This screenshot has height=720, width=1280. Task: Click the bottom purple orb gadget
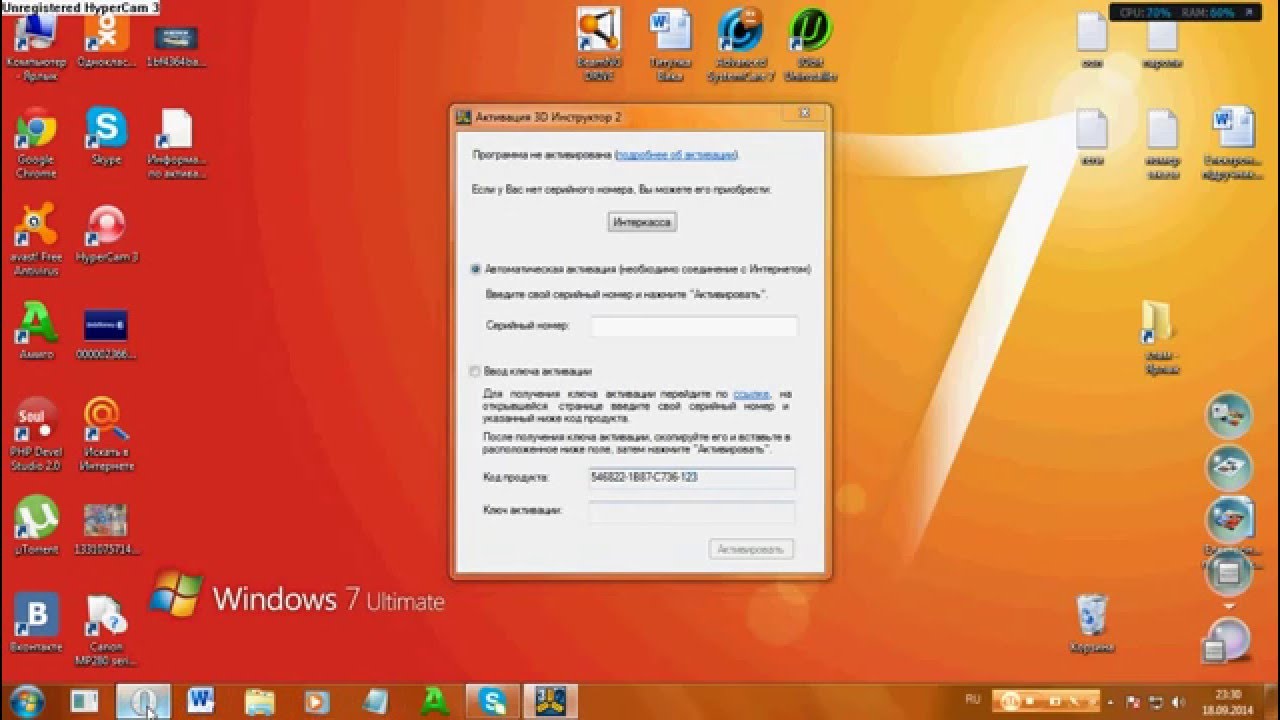[1229, 640]
